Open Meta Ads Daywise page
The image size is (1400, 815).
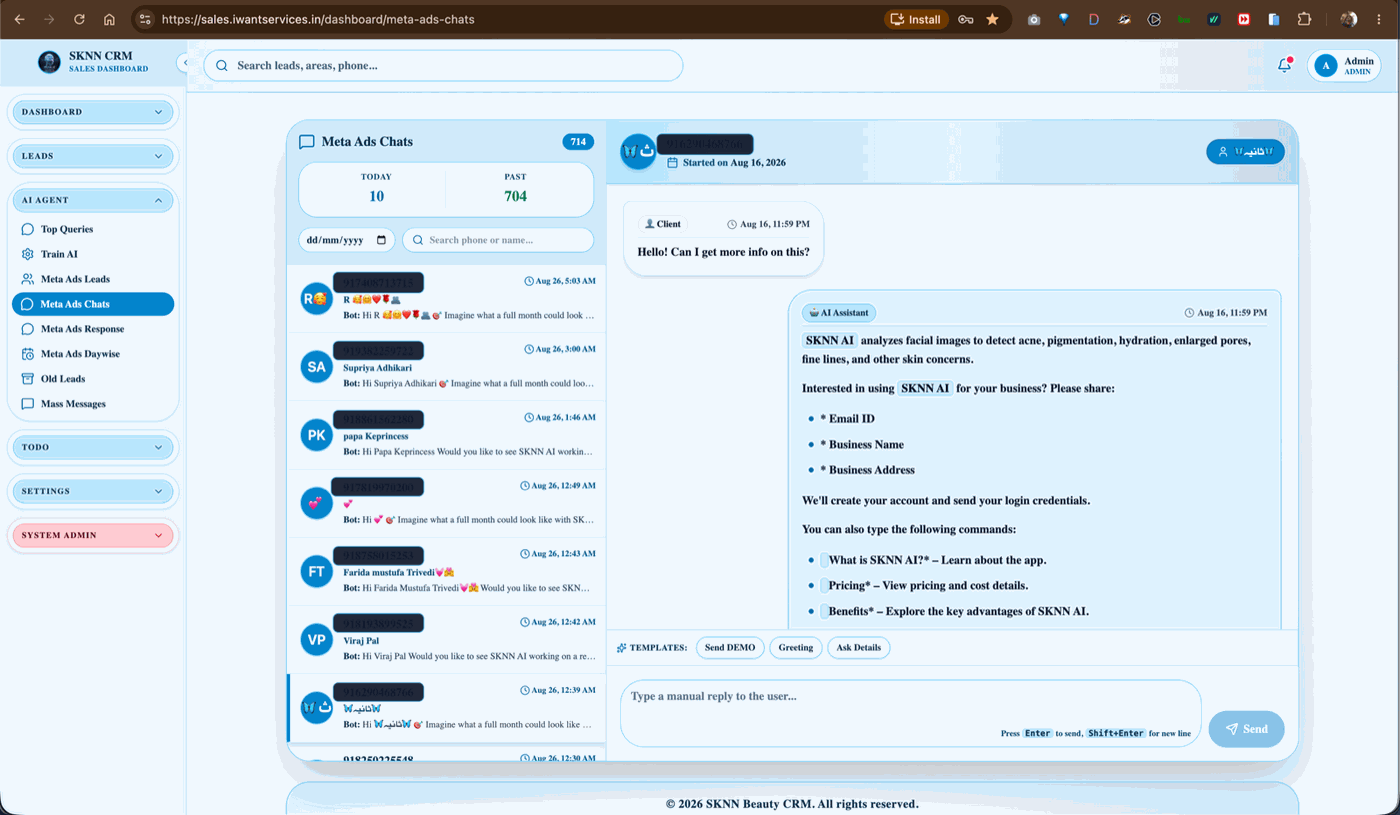pyautogui.click(x=93, y=354)
